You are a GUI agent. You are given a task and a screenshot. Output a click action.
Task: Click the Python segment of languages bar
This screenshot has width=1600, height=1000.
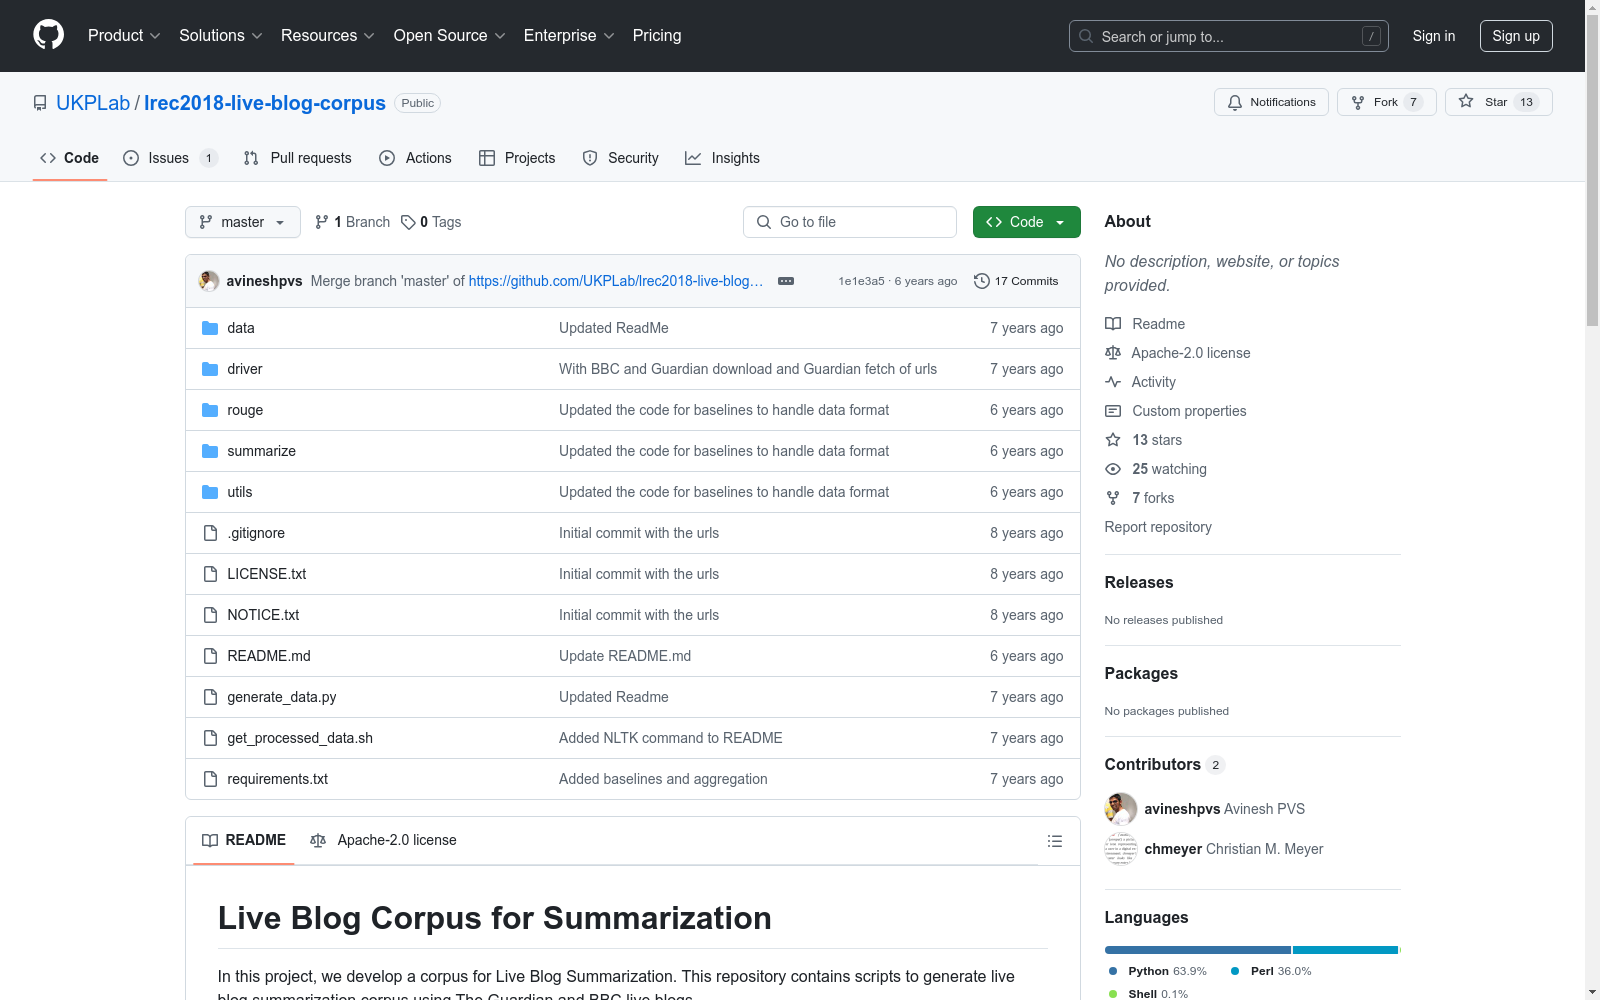tap(1198, 950)
